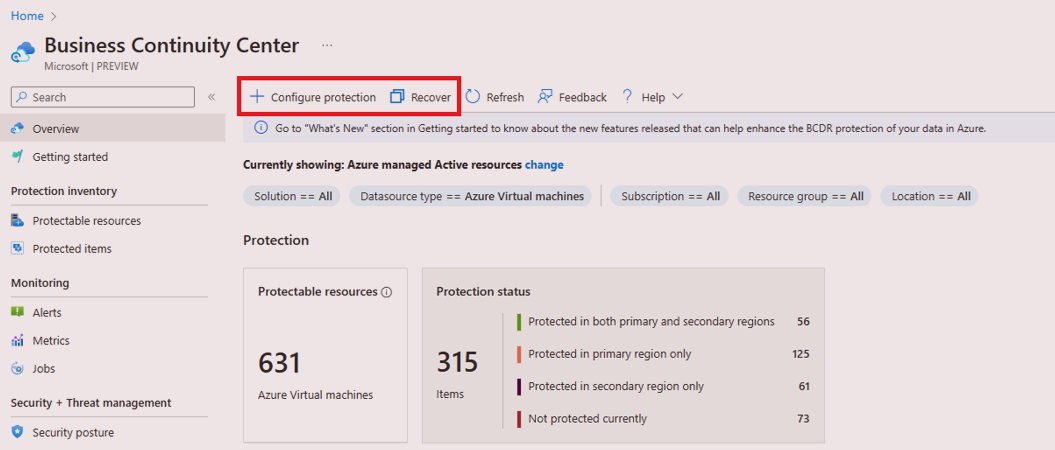Image resolution: width=1055 pixels, height=450 pixels.
Task: Open the Solution == All filter
Action: (x=292, y=196)
